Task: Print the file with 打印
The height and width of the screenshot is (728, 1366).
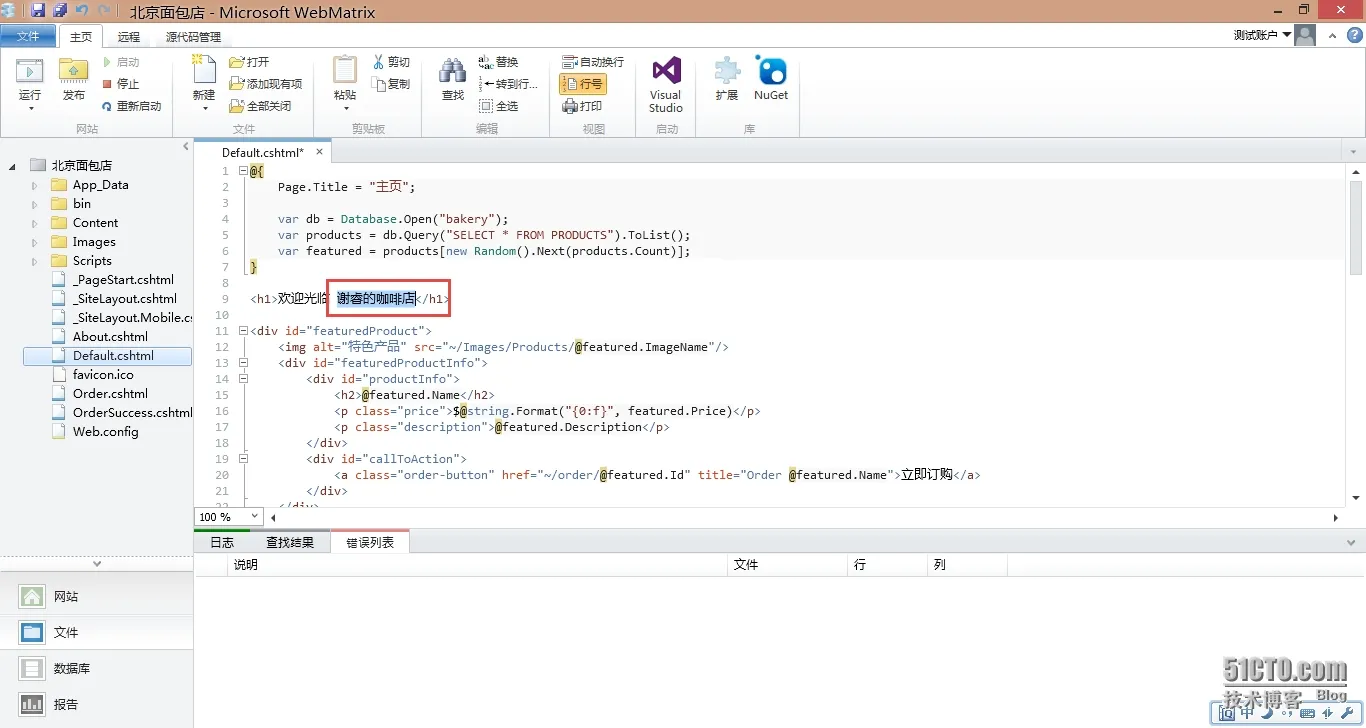Action: click(583, 106)
